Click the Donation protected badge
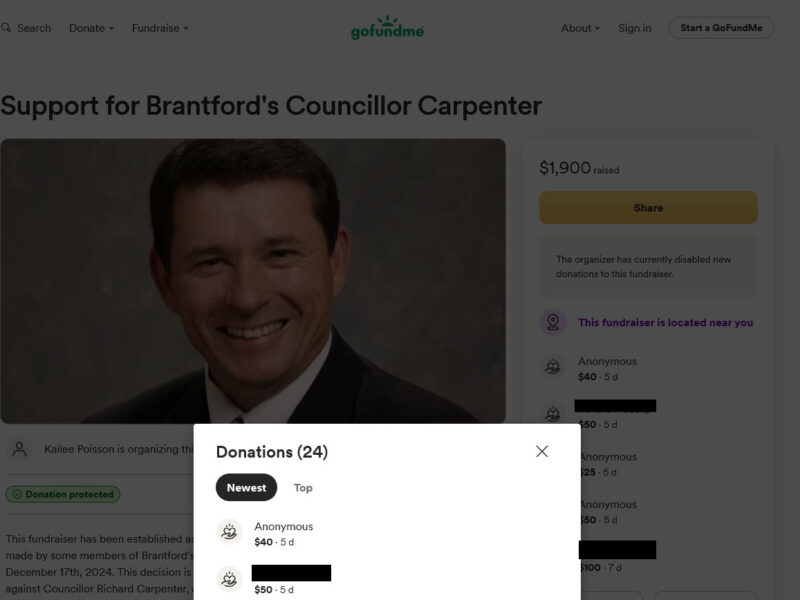The height and width of the screenshot is (600, 800). (63, 494)
